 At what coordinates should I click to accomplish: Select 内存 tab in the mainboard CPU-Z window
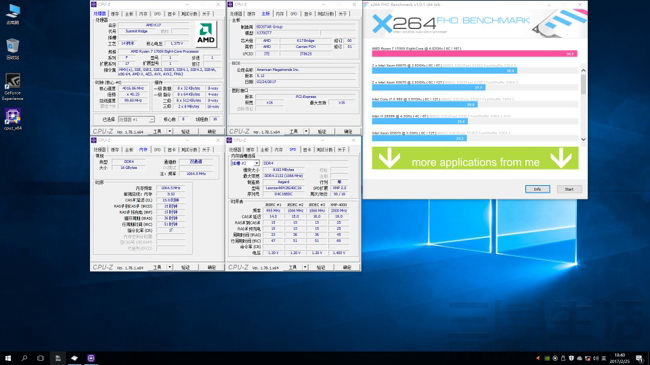pyautogui.click(x=280, y=14)
